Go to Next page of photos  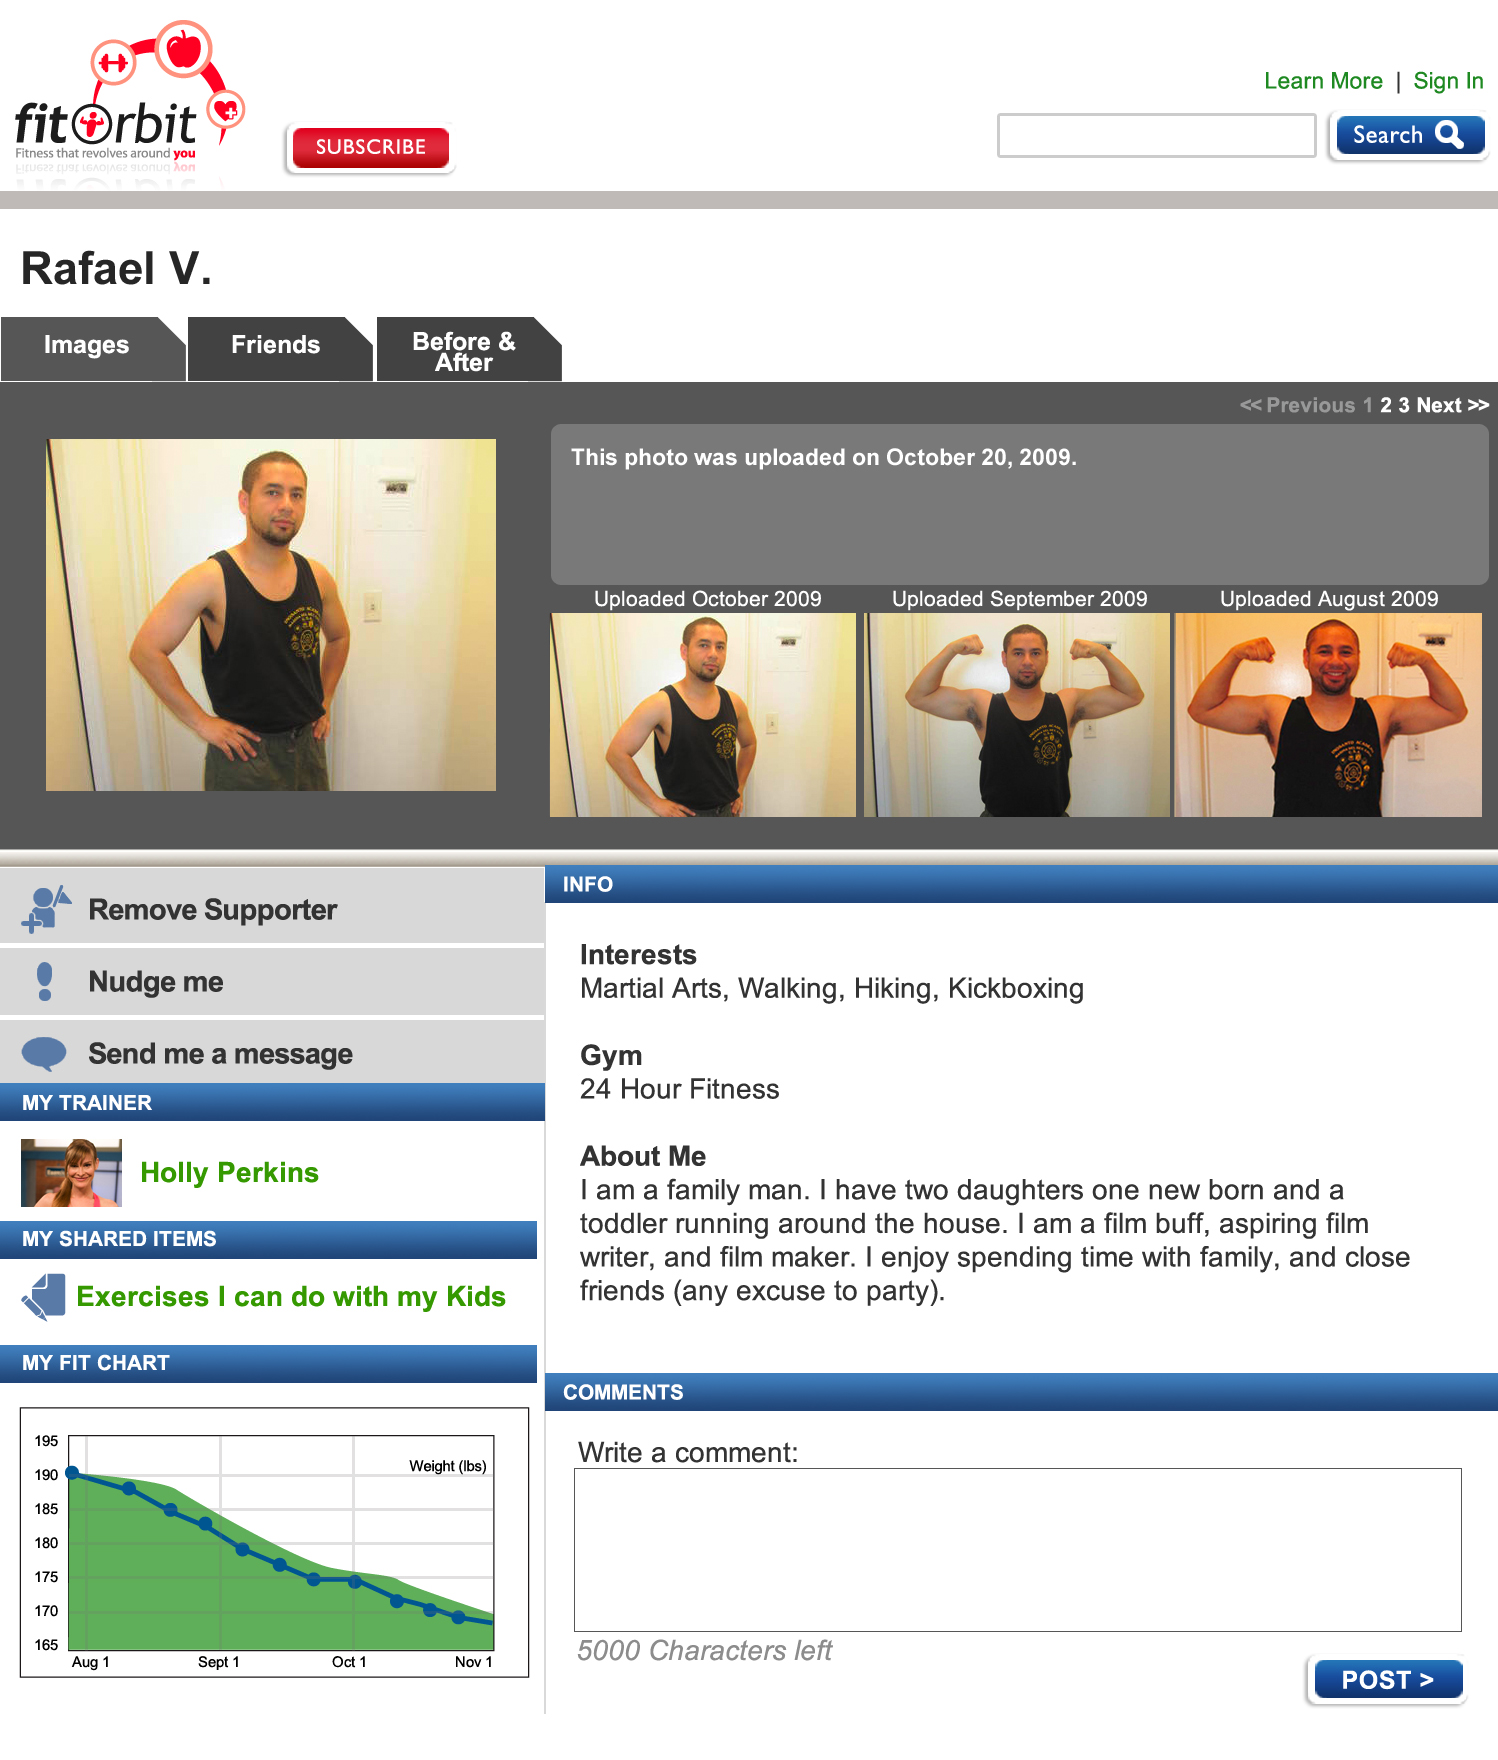(1453, 405)
